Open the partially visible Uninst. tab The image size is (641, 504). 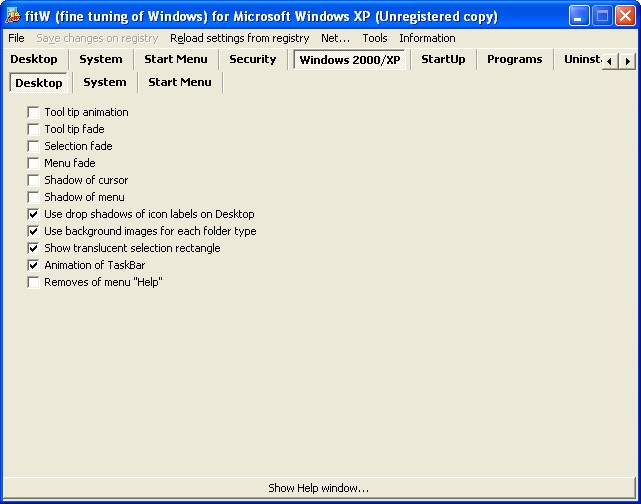[x=582, y=59]
